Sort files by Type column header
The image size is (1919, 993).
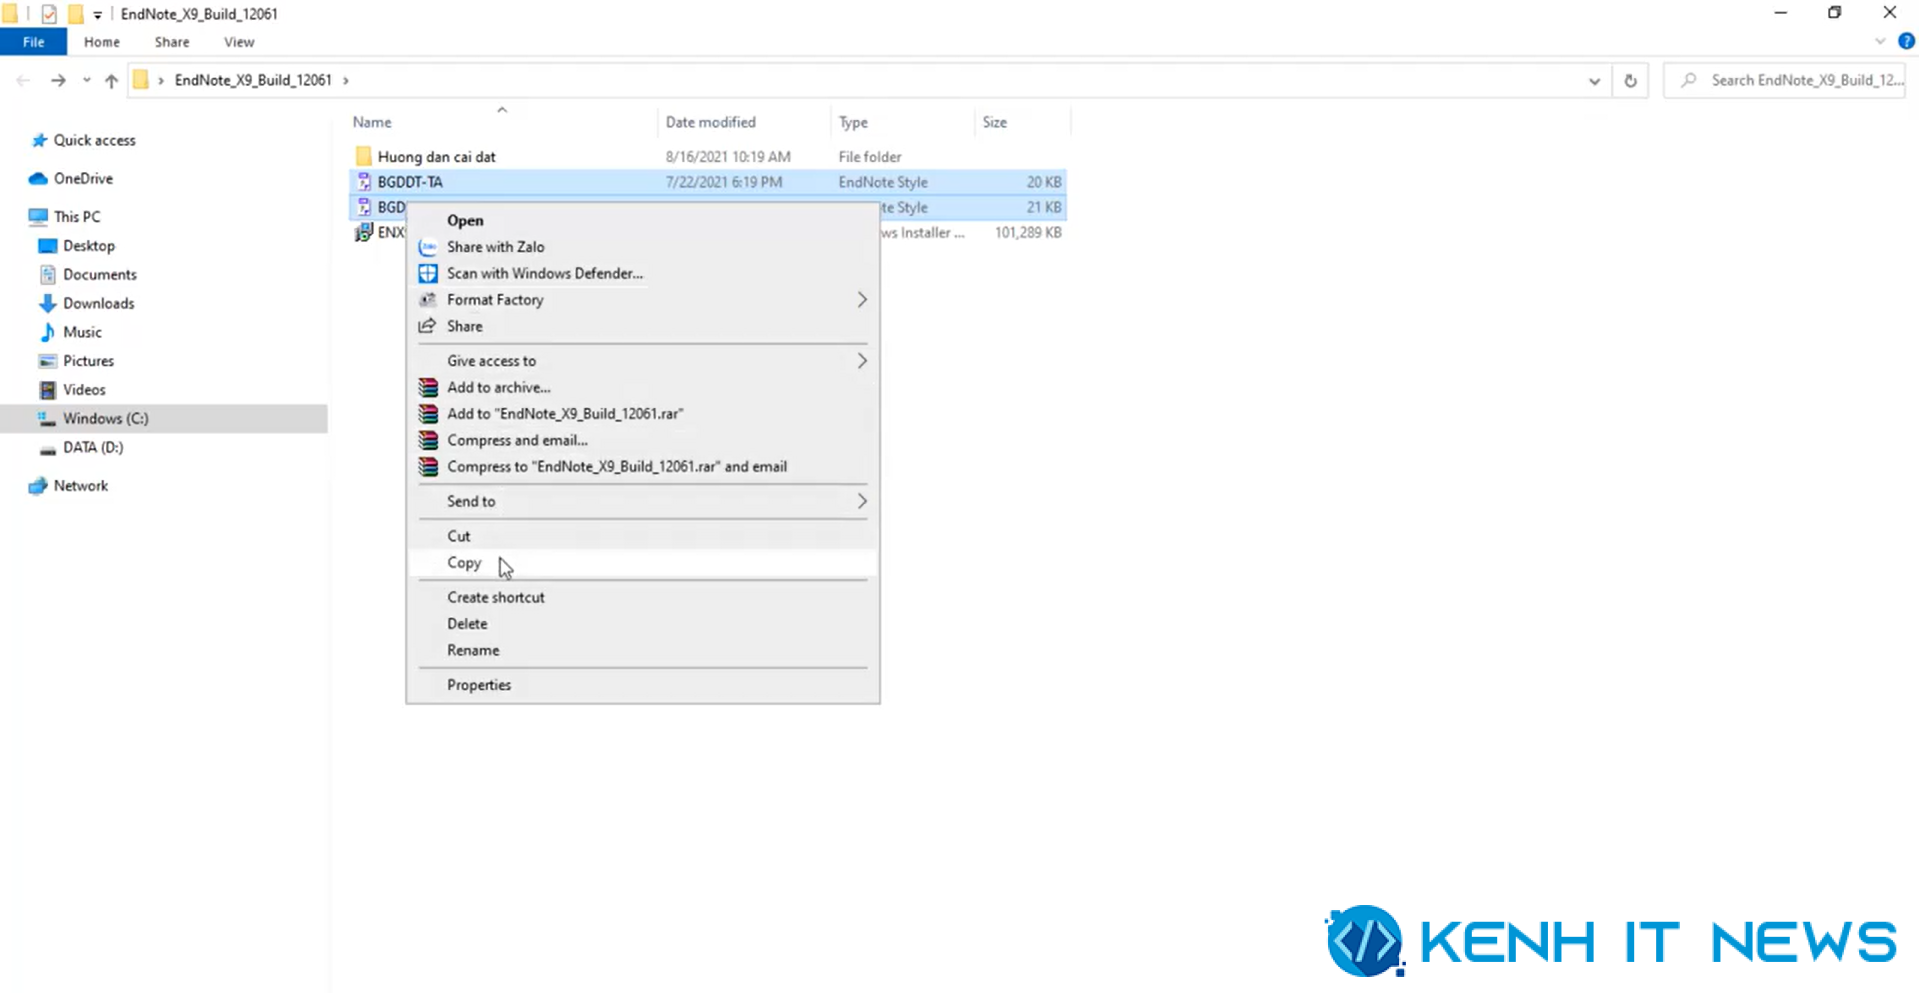(853, 122)
